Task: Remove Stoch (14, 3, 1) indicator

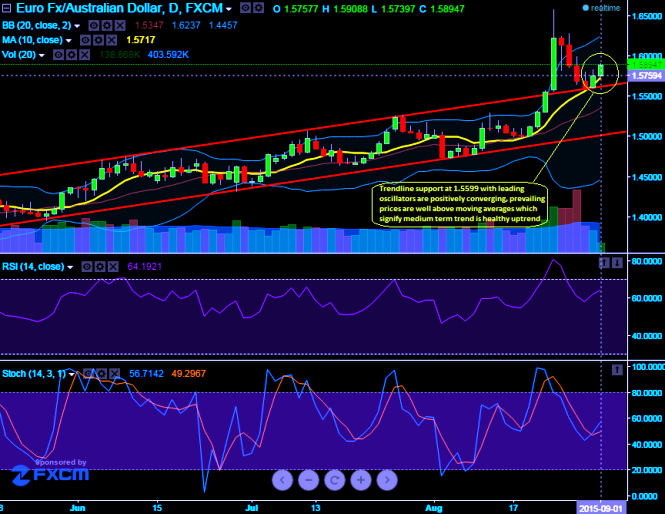Action: pyautogui.click(x=115, y=373)
